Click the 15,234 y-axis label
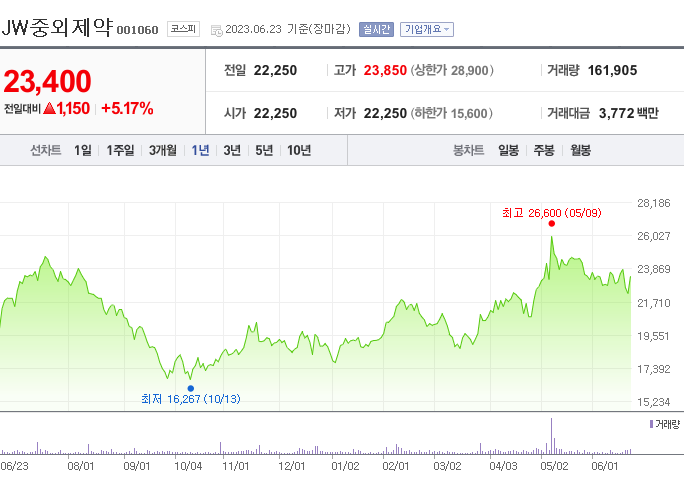 [x=653, y=402]
